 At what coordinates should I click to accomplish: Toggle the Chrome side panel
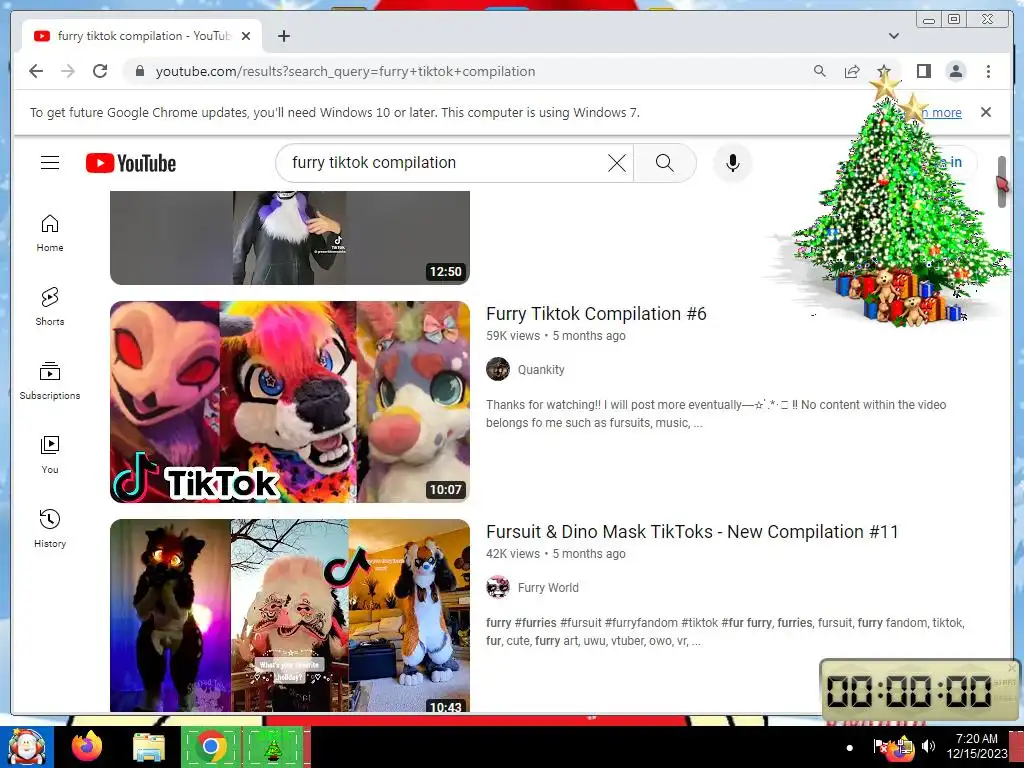point(923,71)
